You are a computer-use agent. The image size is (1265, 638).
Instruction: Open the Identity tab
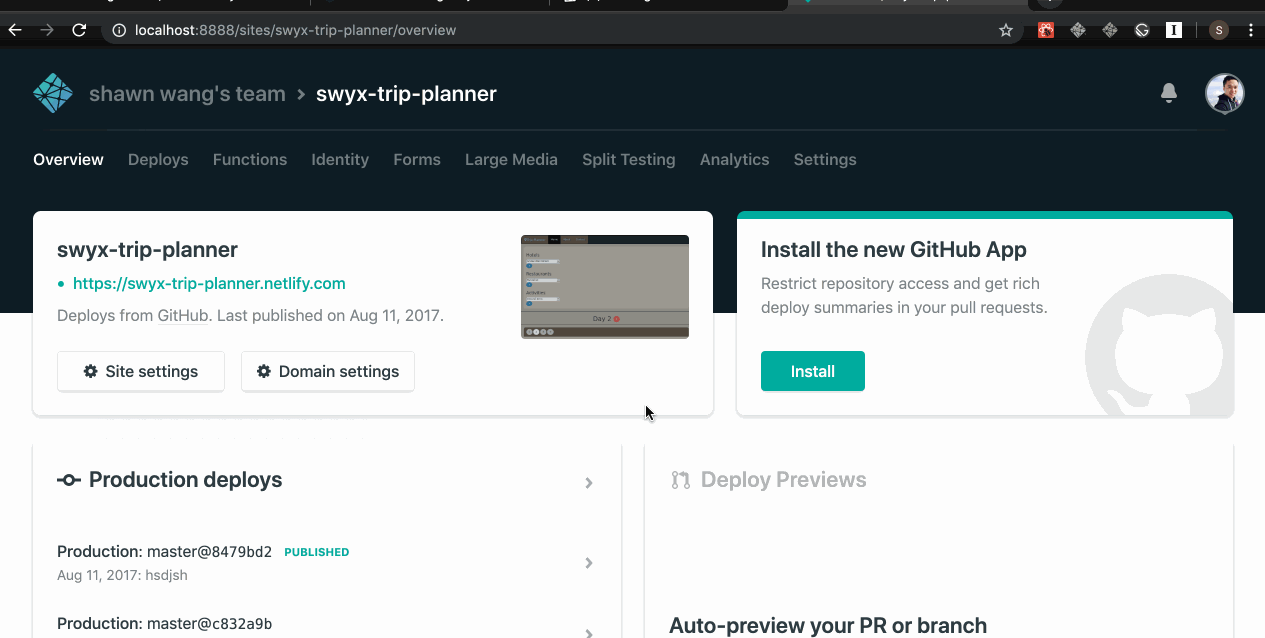tap(340, 159)
